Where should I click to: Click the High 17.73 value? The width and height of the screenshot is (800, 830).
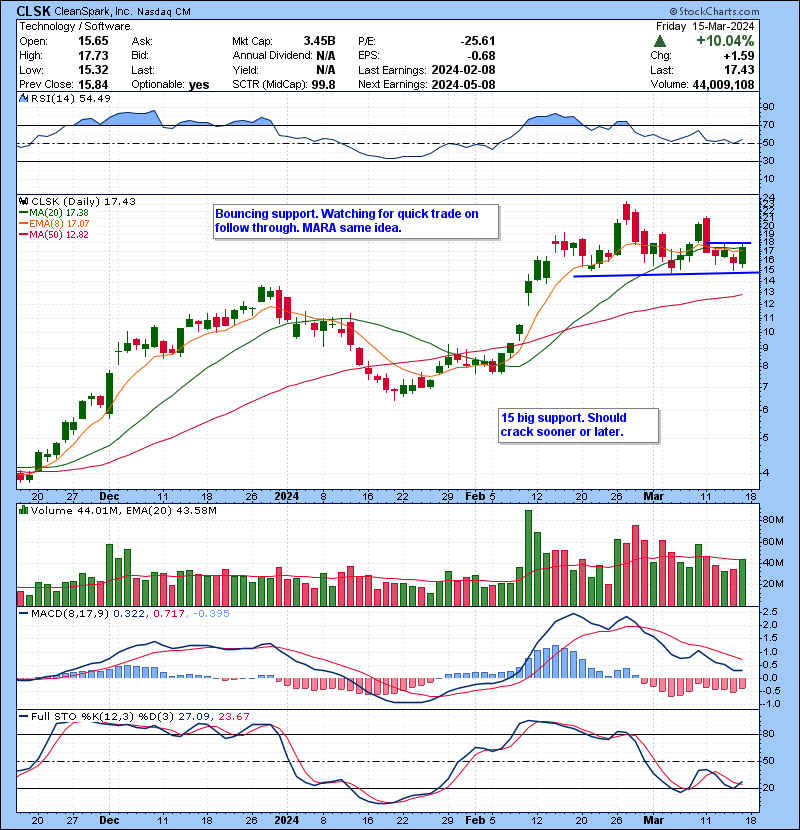click(x=93, y=56)
